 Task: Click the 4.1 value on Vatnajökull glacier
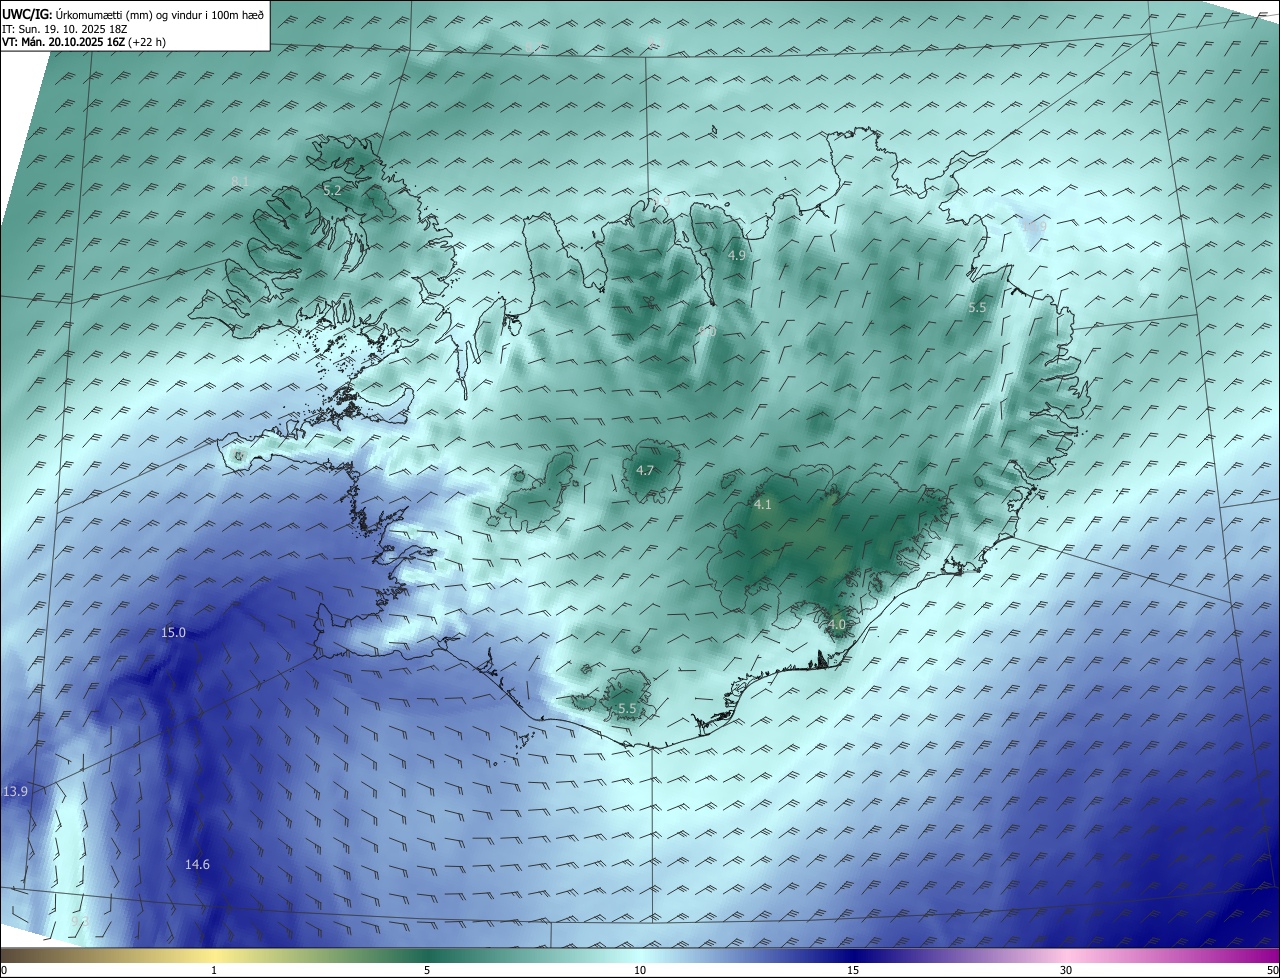point(763,505)
